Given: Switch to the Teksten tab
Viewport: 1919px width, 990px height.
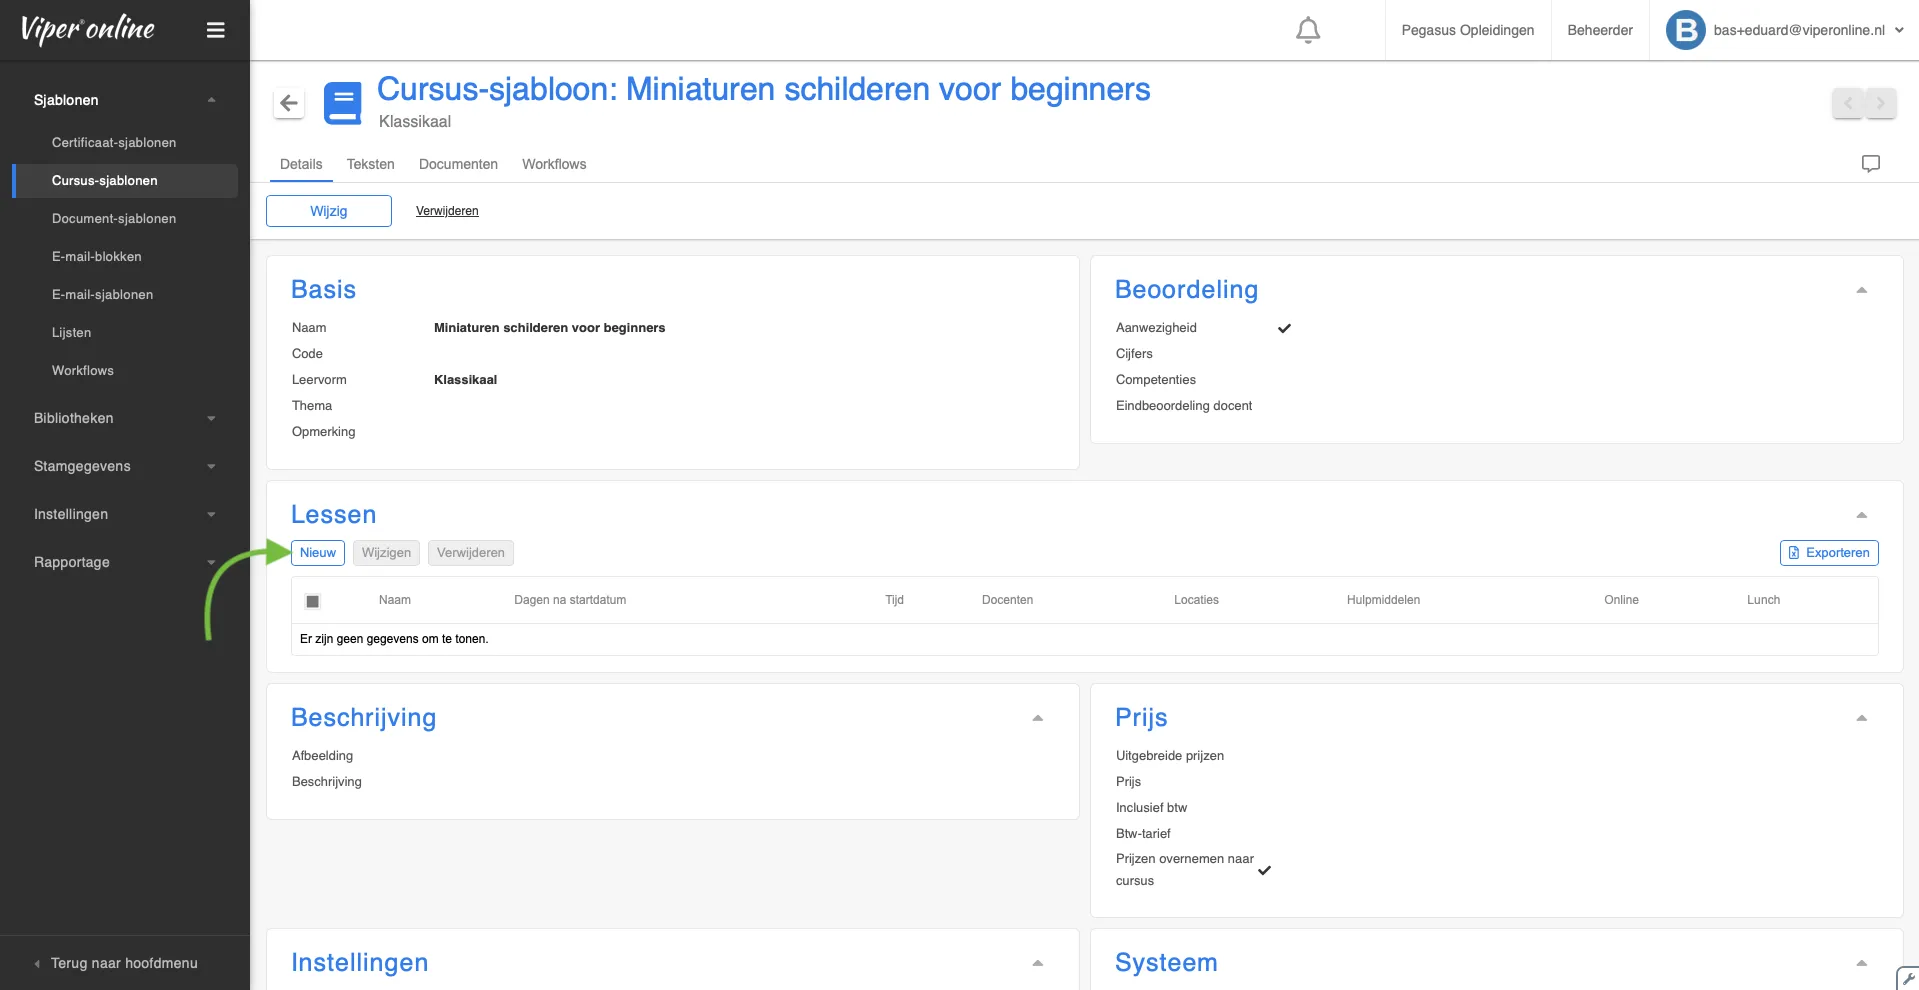Looking at the screenshot, I should [x=370, y=164].
